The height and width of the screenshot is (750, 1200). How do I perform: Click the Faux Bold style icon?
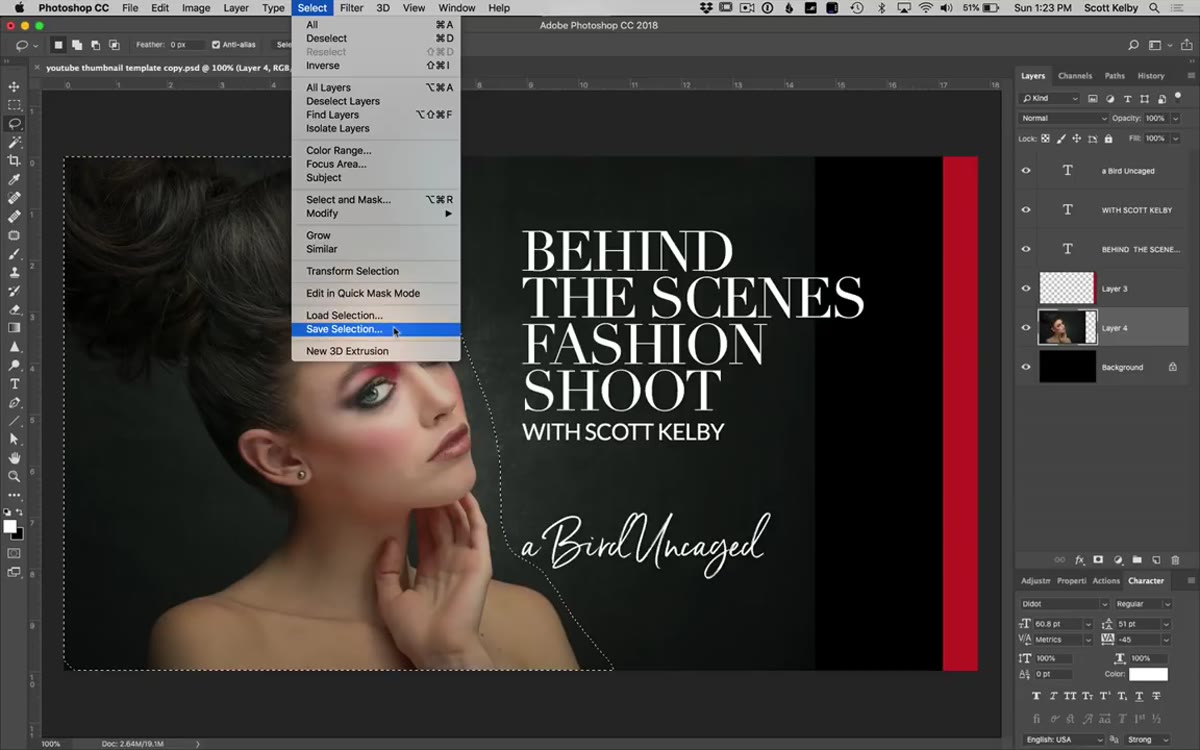pyautogui.click(x=1036, y=696)
